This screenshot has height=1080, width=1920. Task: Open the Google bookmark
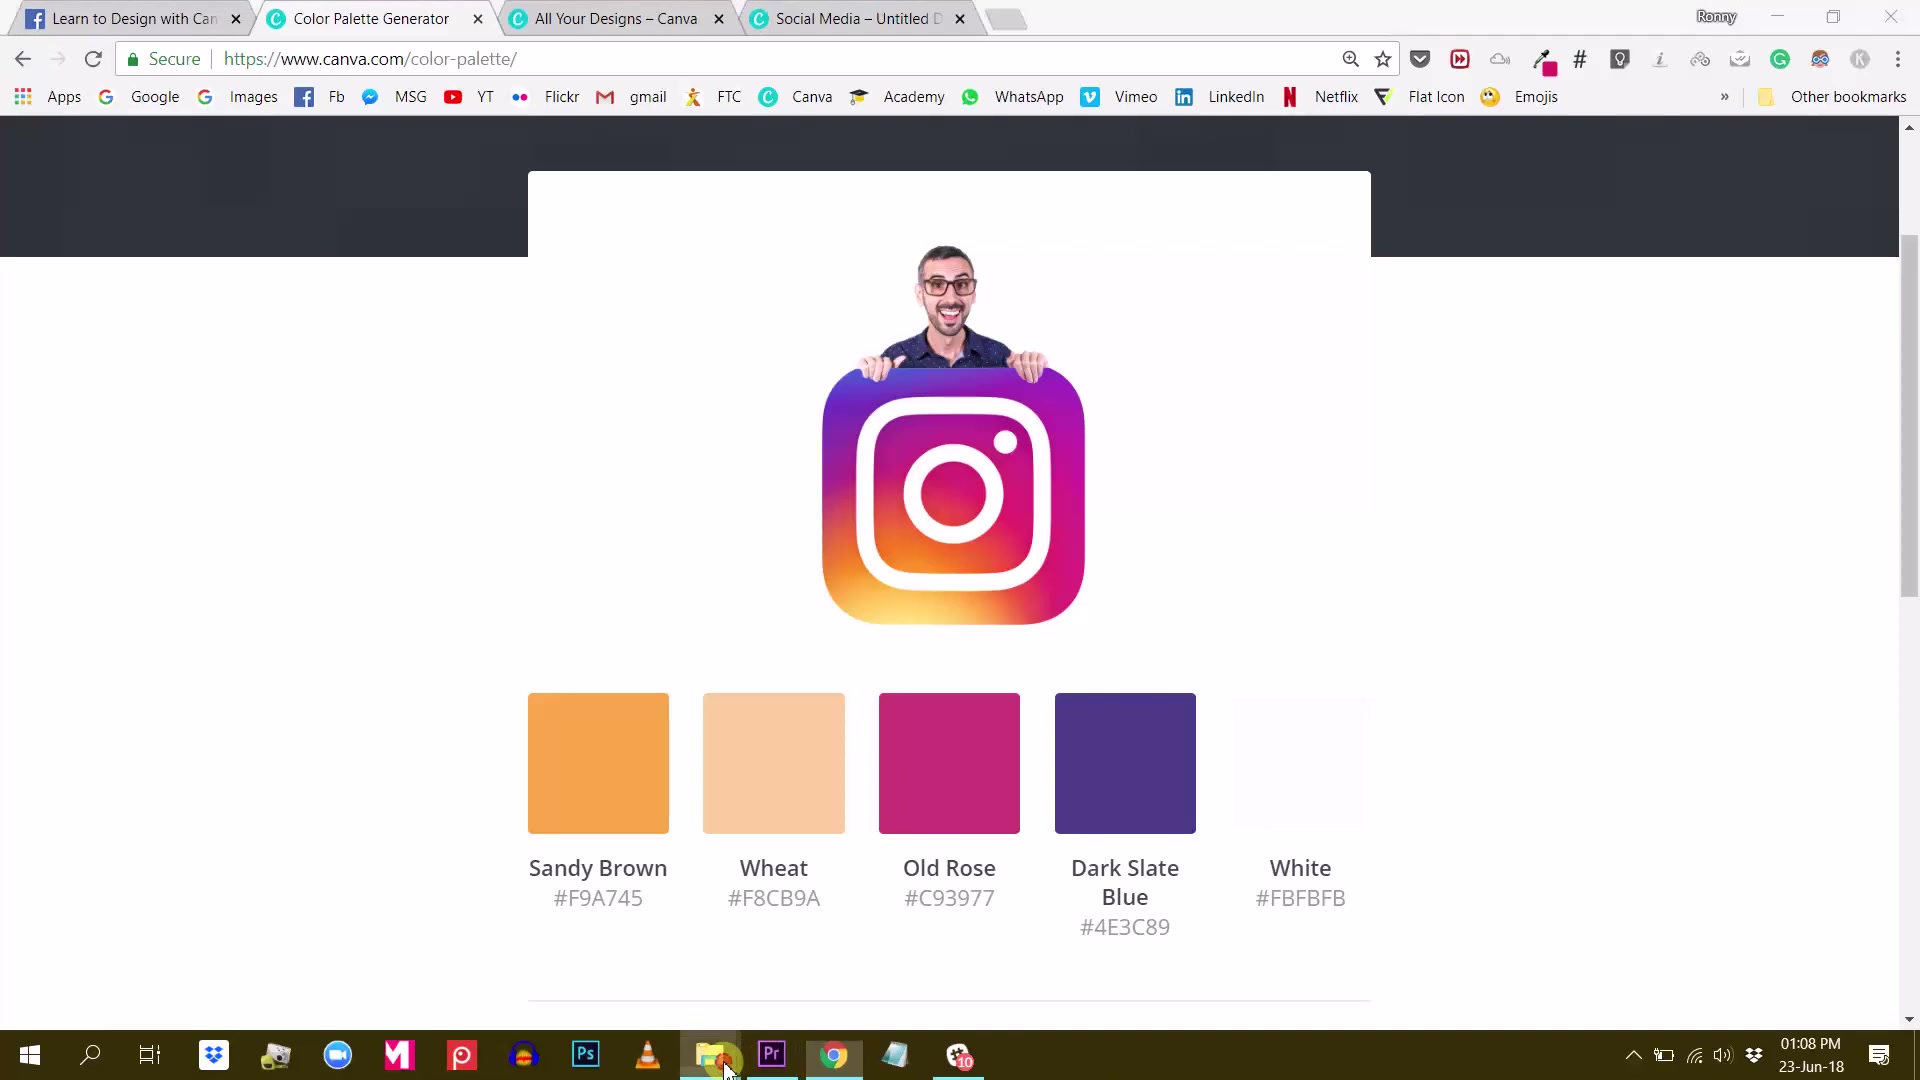click(139, 97)
